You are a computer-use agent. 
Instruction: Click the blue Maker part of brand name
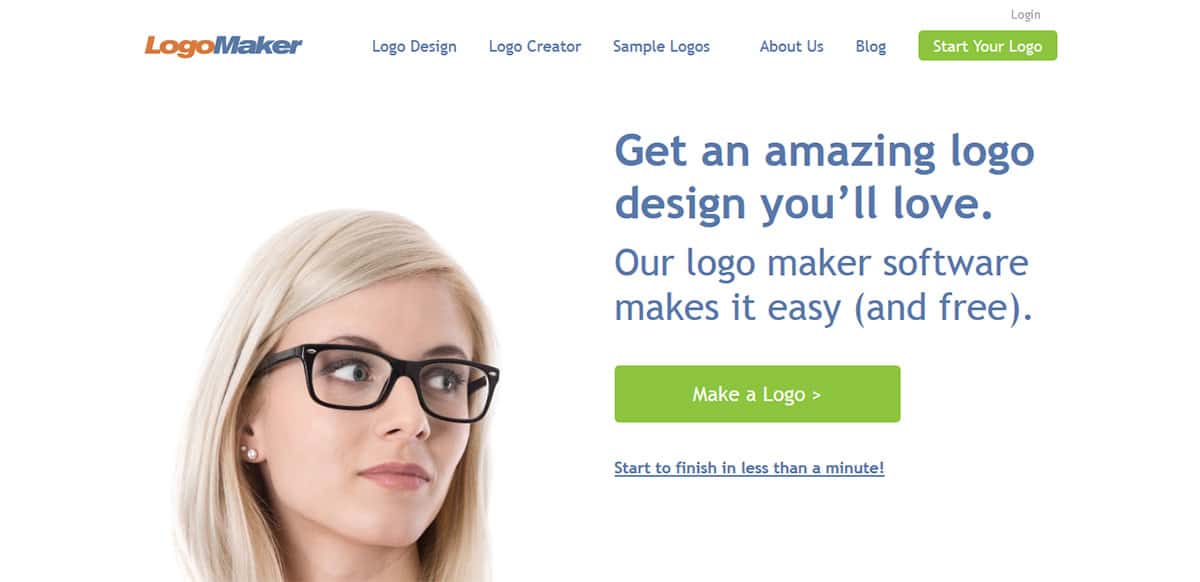(260, 45)
